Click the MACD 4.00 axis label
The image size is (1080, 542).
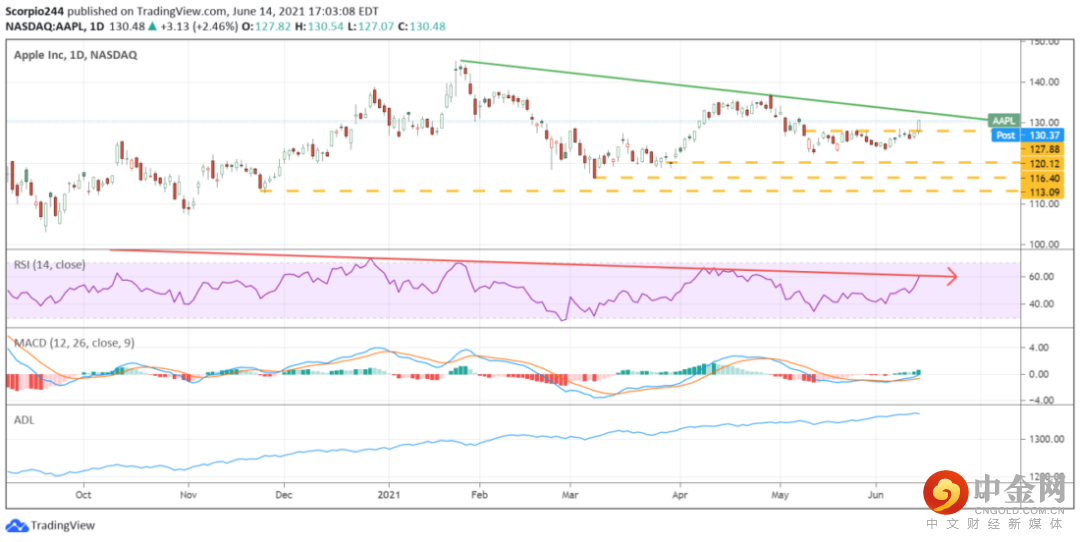point(1039,348)
